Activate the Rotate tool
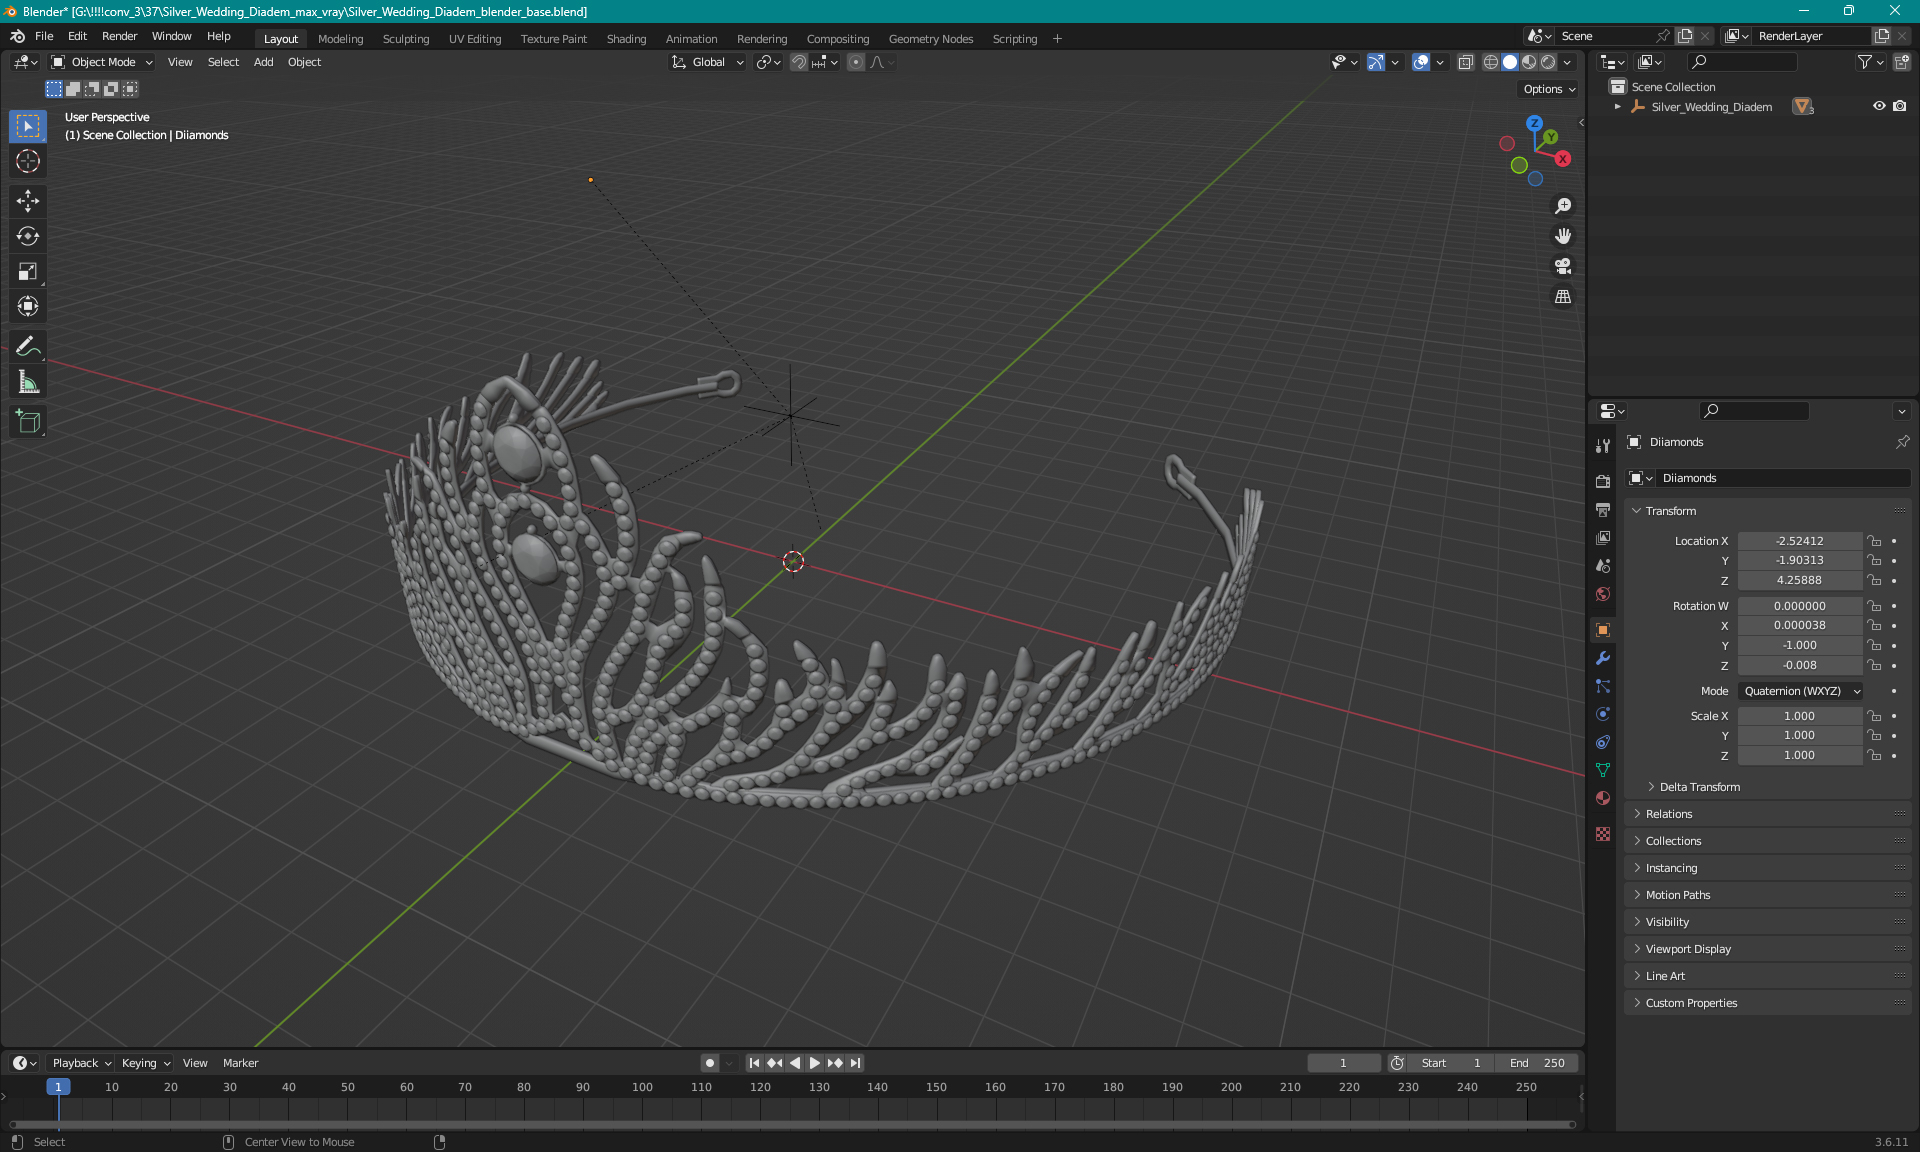1920x1152 pixels. pyautogui.click(x=28, y=236)
